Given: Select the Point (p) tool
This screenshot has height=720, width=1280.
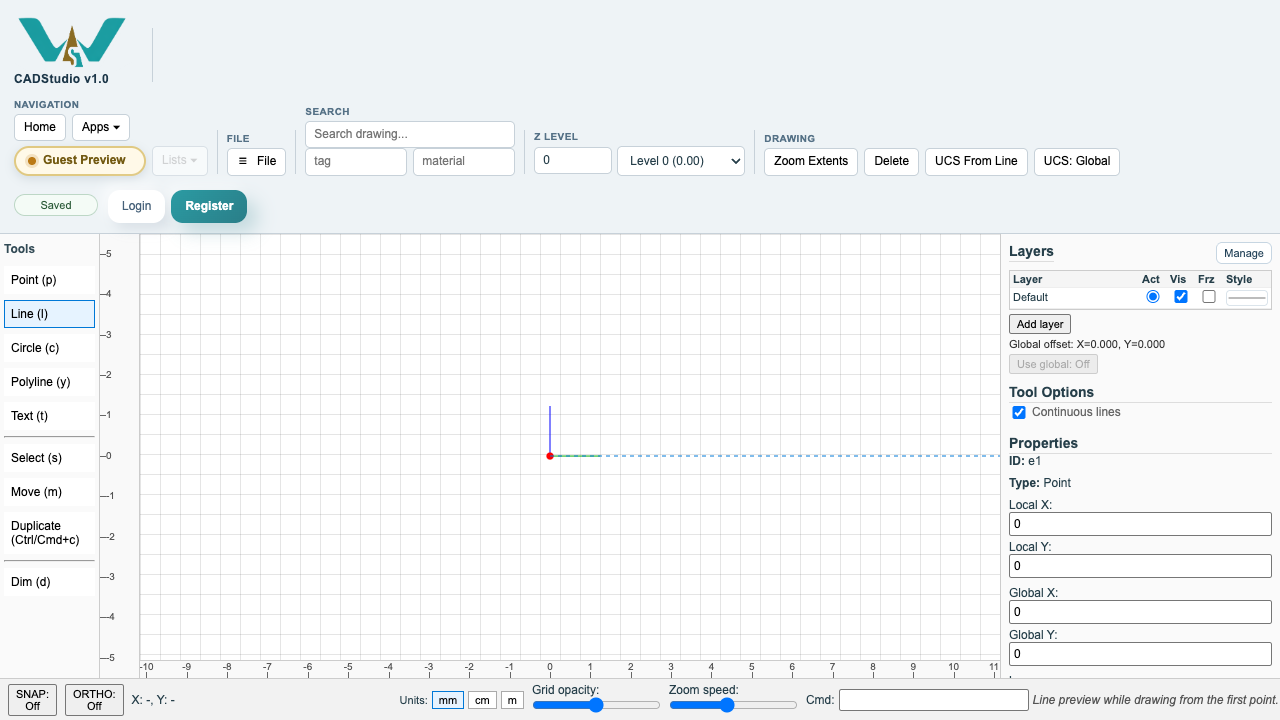Looking at the screenshot, I should (49, 280).
